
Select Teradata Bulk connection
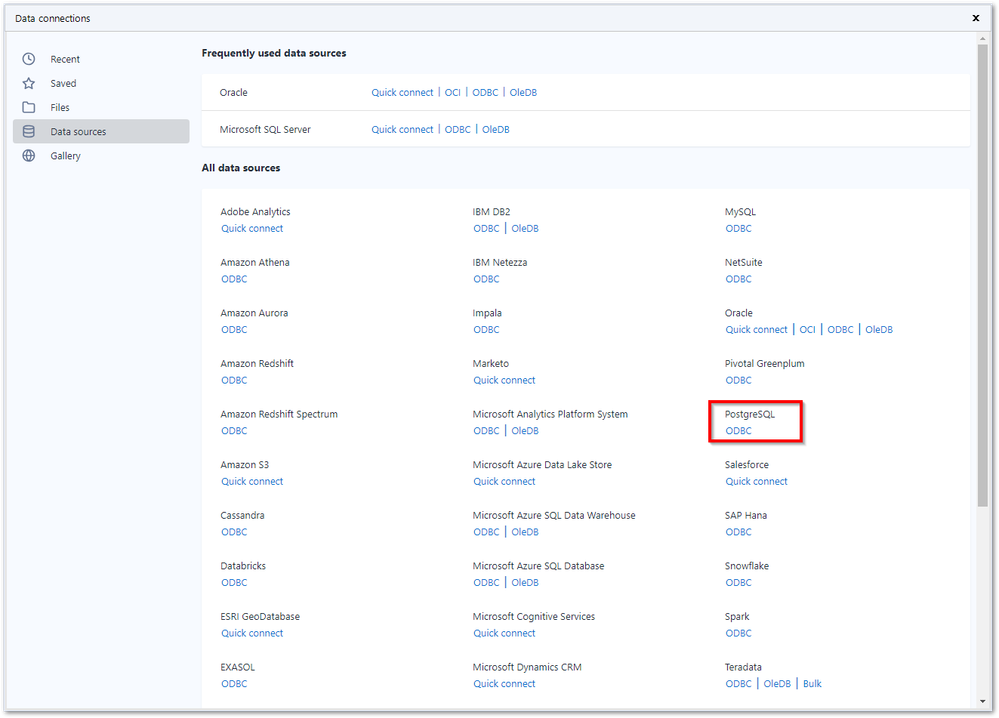(812, 684)
